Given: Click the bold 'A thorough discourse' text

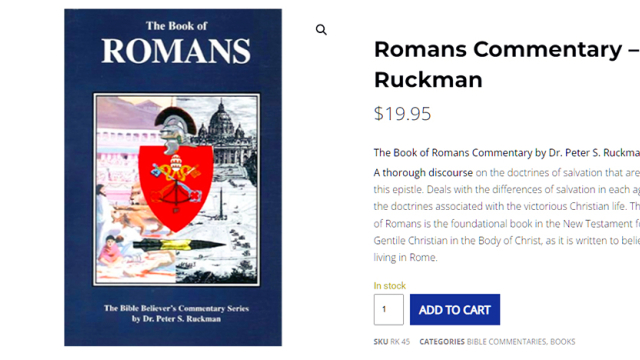Looking at the screenshot, I should tap(423, 173).
